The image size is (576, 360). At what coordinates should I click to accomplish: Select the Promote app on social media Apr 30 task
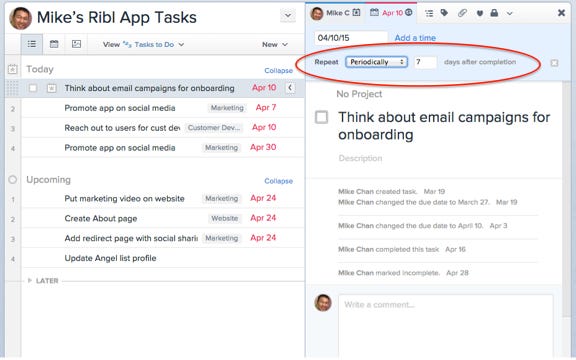pyautogui.click(x=120, y=148)
